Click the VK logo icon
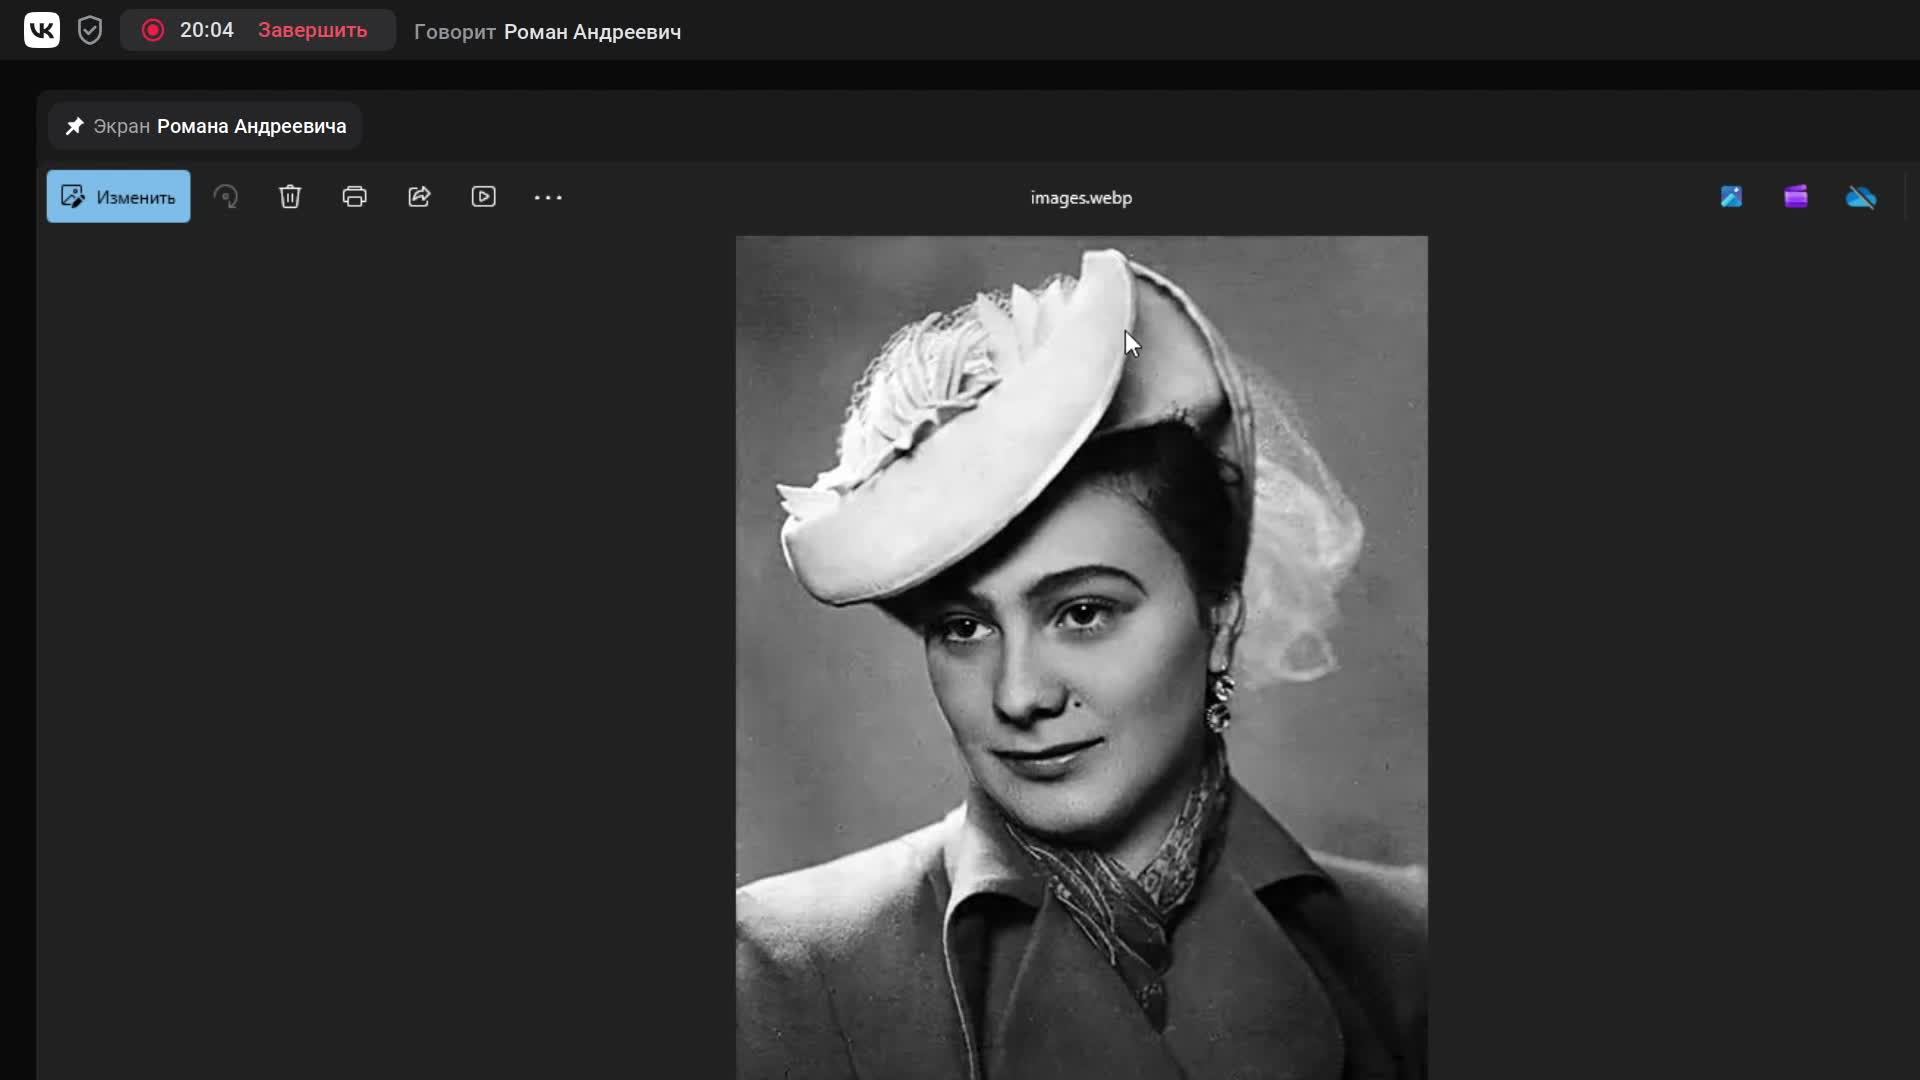The image size is (1920, 1080). 42,30
